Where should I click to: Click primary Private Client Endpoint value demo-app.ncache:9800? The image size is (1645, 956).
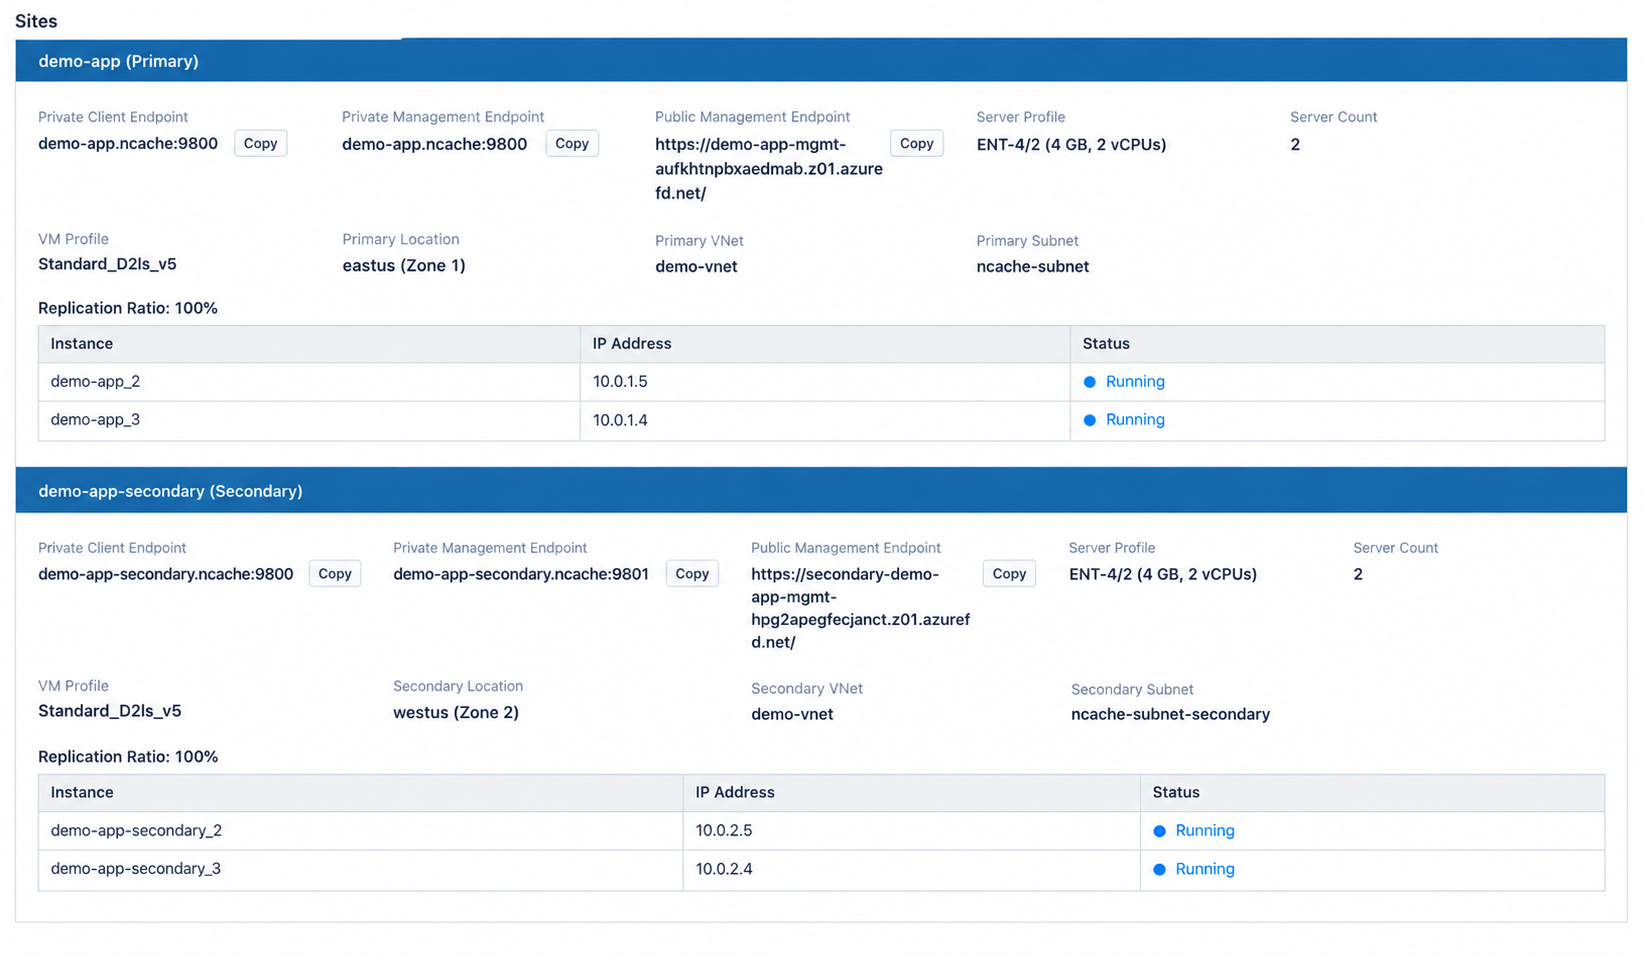tap(128, 143)
